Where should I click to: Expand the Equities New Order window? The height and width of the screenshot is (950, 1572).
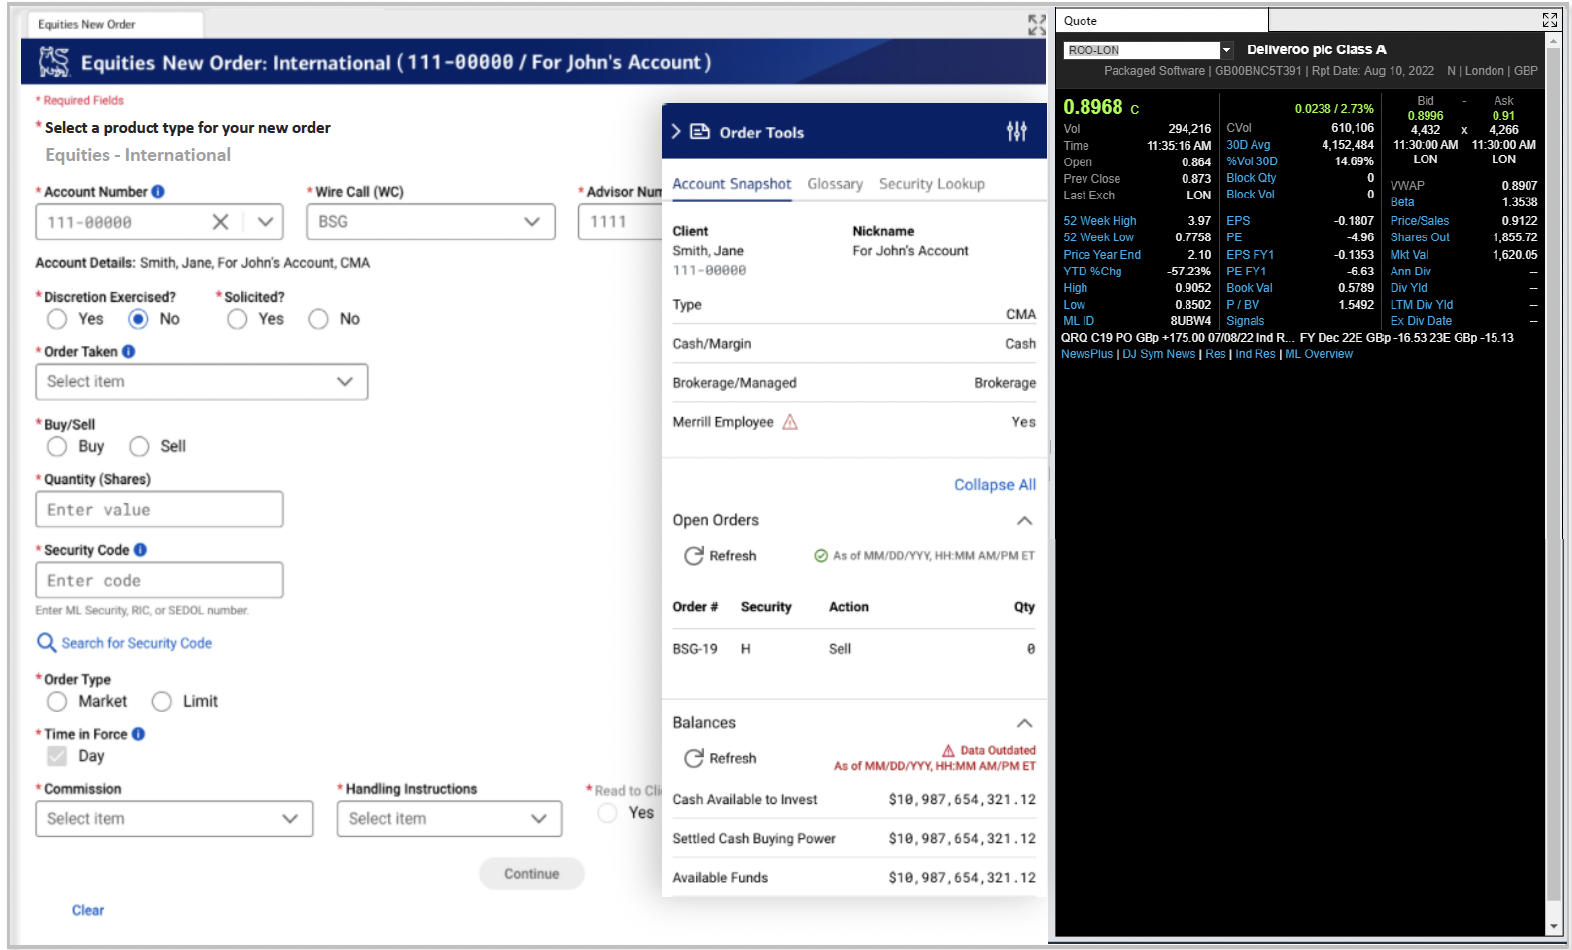(x=1036, y=24)
